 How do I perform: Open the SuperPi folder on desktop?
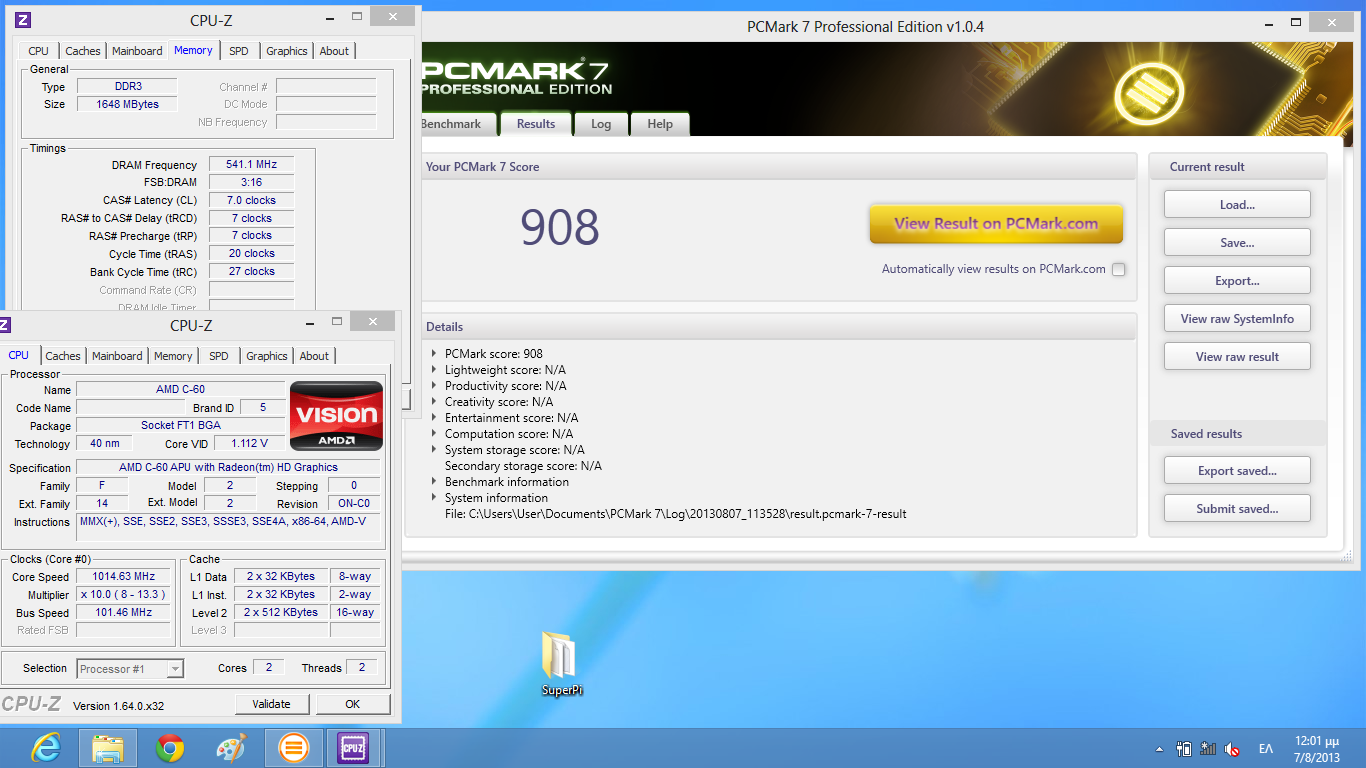point(561,663)
